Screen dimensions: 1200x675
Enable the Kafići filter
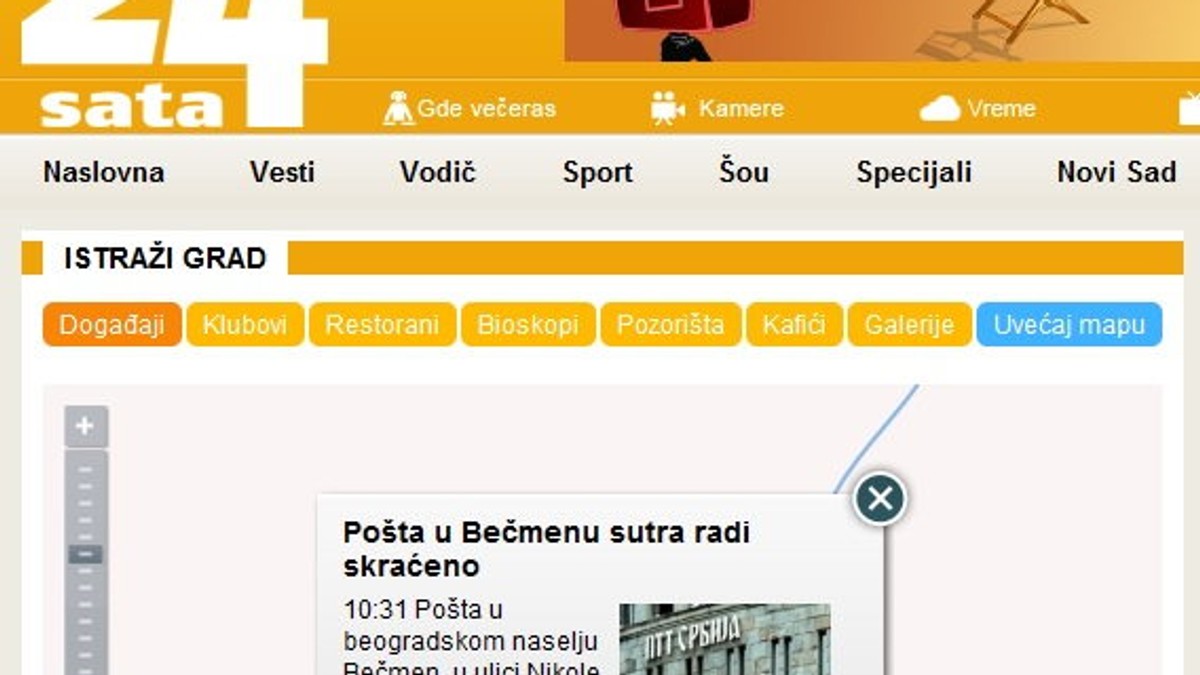click(794, 325)
